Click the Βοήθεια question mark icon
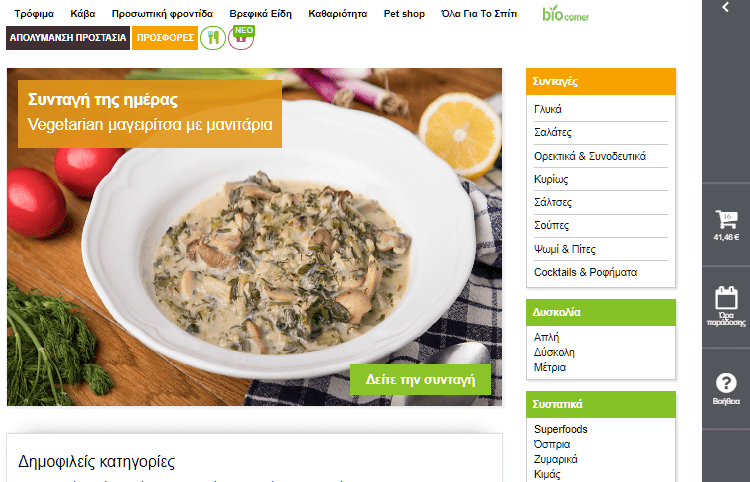 click(x=726, y=389)
